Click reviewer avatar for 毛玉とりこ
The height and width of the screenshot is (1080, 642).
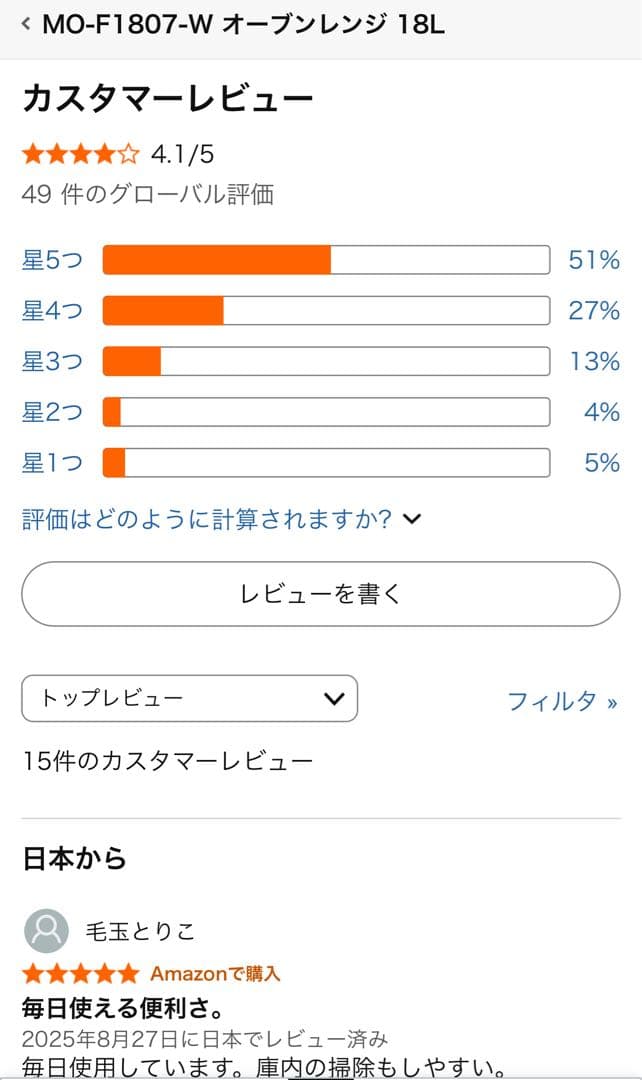pyautogui.click(x=46, y=931)
